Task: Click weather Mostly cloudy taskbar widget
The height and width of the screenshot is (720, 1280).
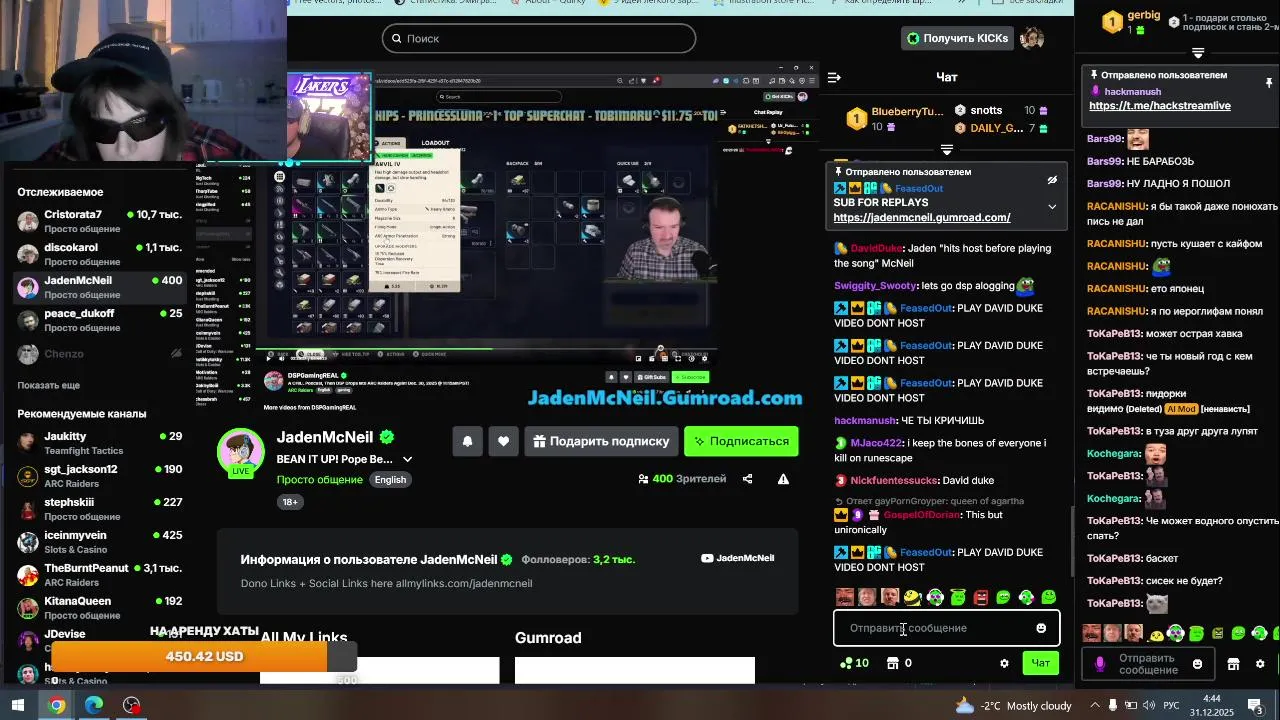Action: coord(1013,706)
